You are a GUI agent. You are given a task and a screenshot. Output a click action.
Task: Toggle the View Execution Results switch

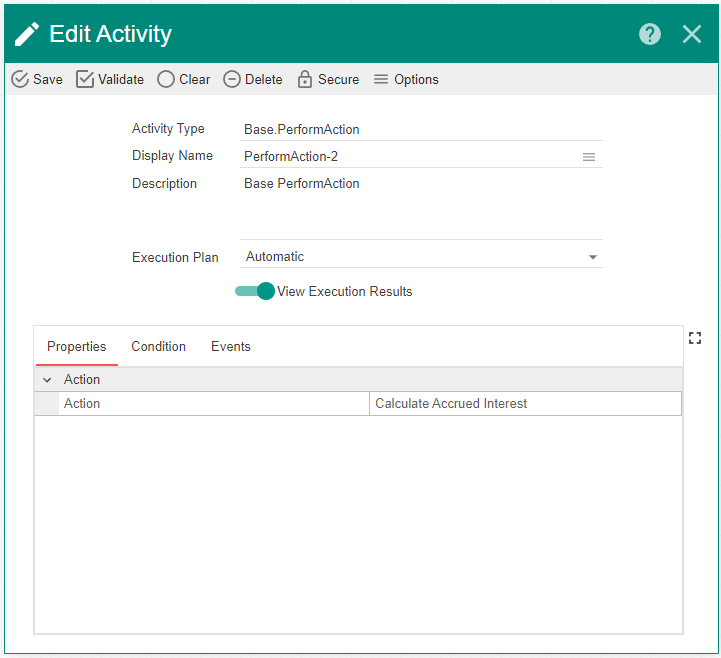pyautogui.click(x=255, y=291)
